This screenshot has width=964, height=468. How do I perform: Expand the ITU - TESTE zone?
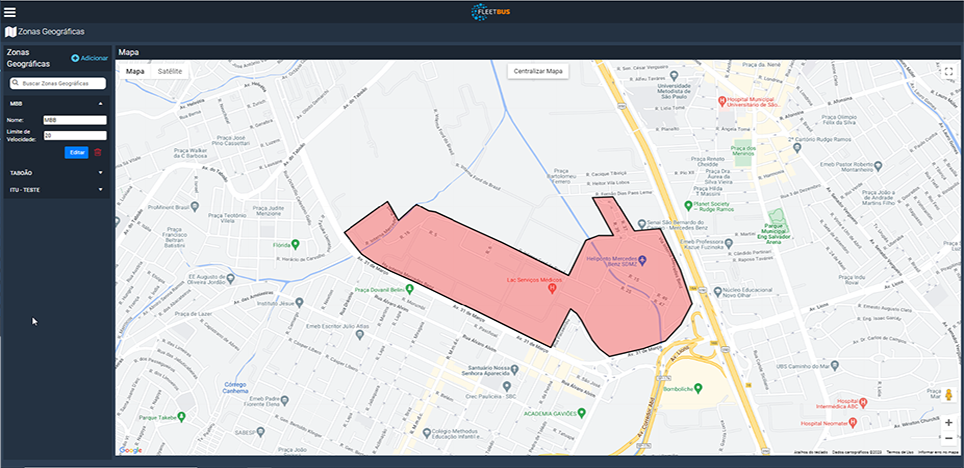click(100, 188)
